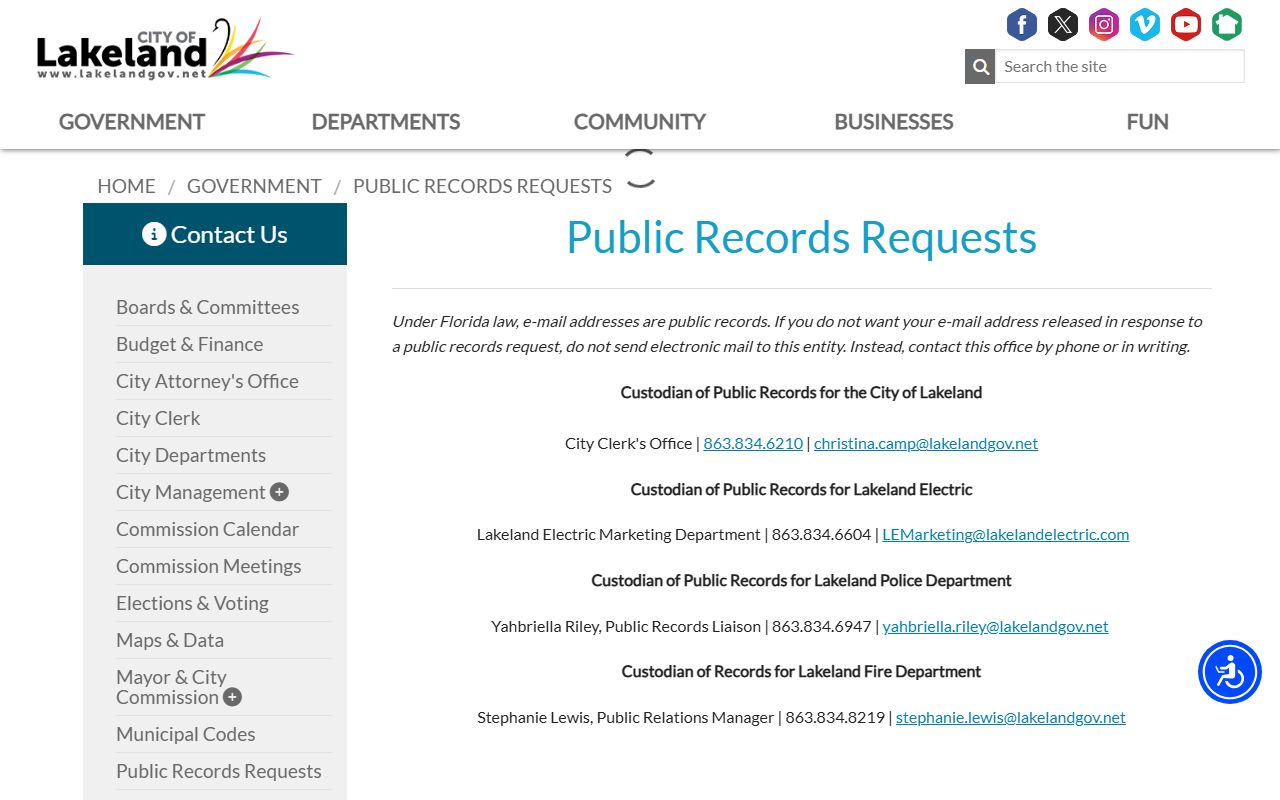Open the Facebook social icon
Screen dimensions: 1280x800
pos(1022,24)
